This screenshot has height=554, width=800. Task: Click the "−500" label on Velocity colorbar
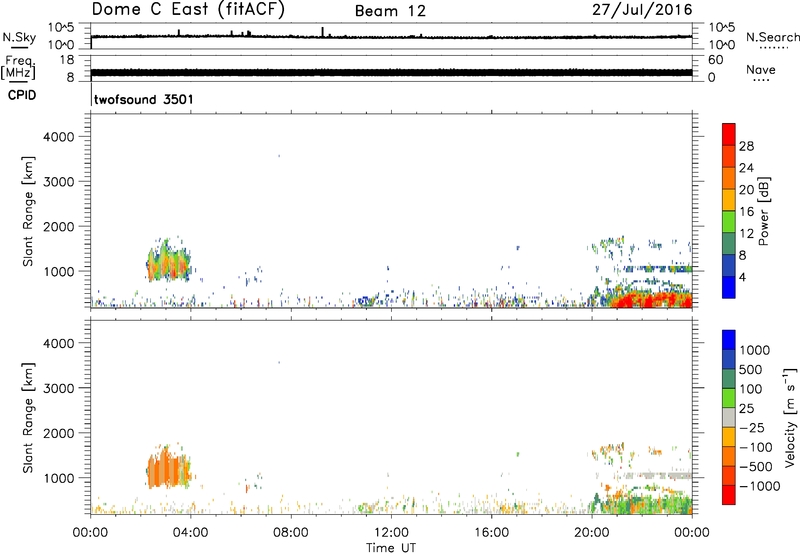pyautogui.click(x=755, y=467)
